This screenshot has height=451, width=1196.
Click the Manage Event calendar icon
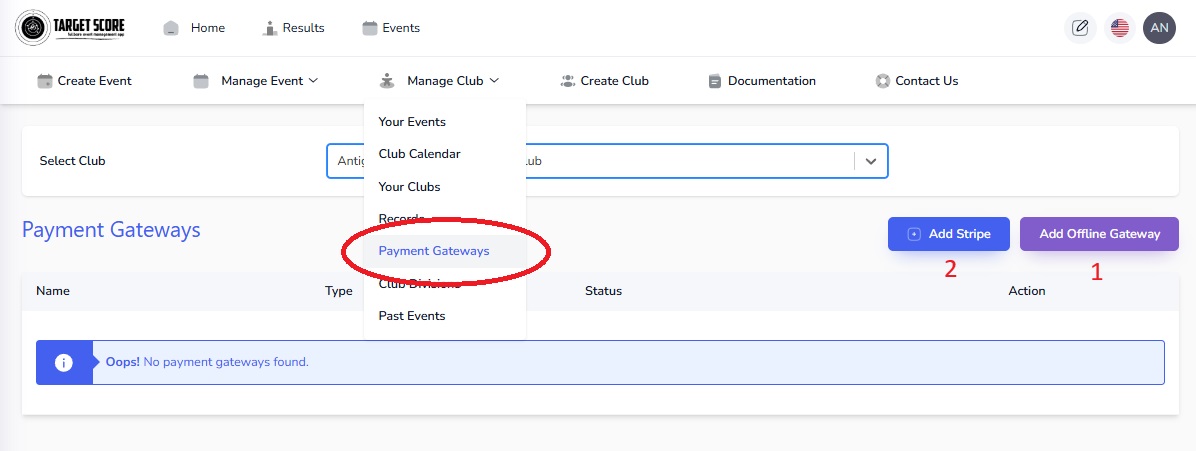(201, 81)
